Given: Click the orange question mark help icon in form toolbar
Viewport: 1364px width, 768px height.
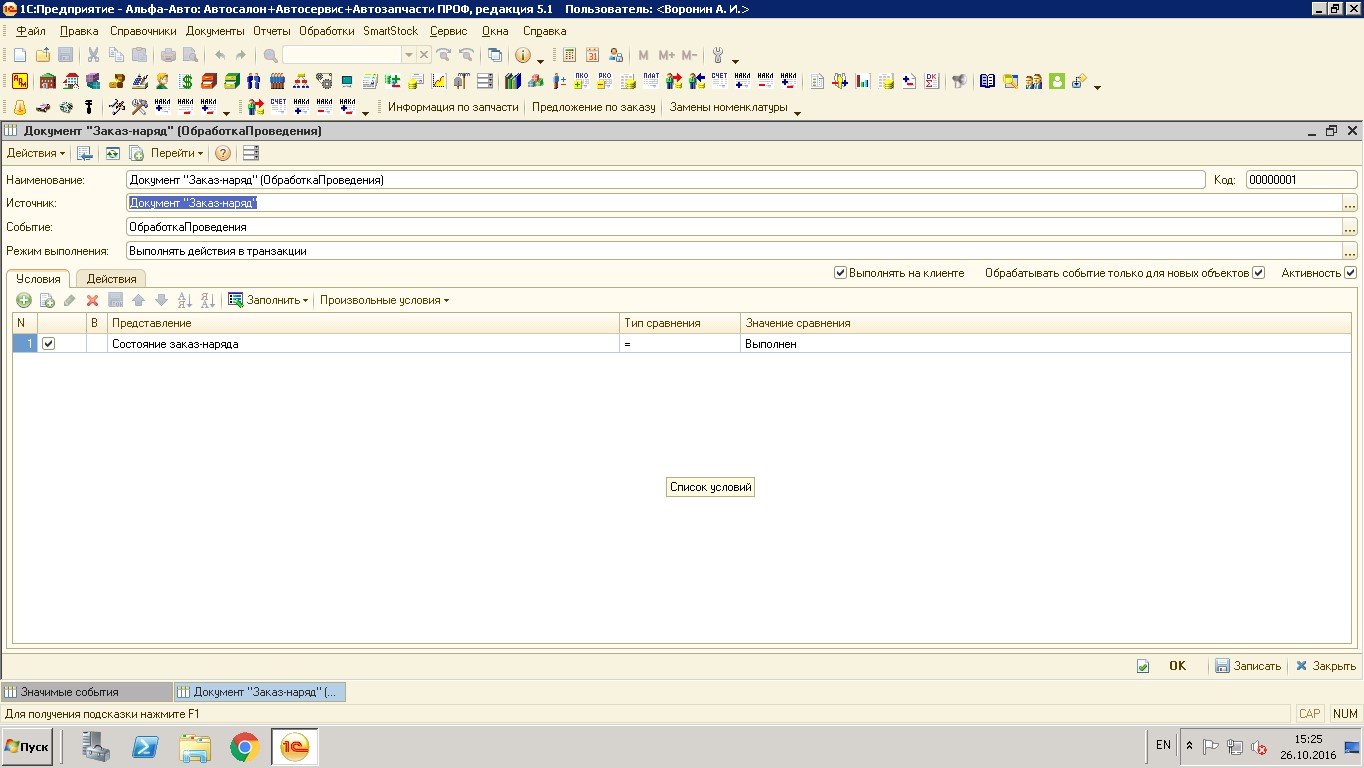Looking at the screenshot, I should (x=223, y=153).
